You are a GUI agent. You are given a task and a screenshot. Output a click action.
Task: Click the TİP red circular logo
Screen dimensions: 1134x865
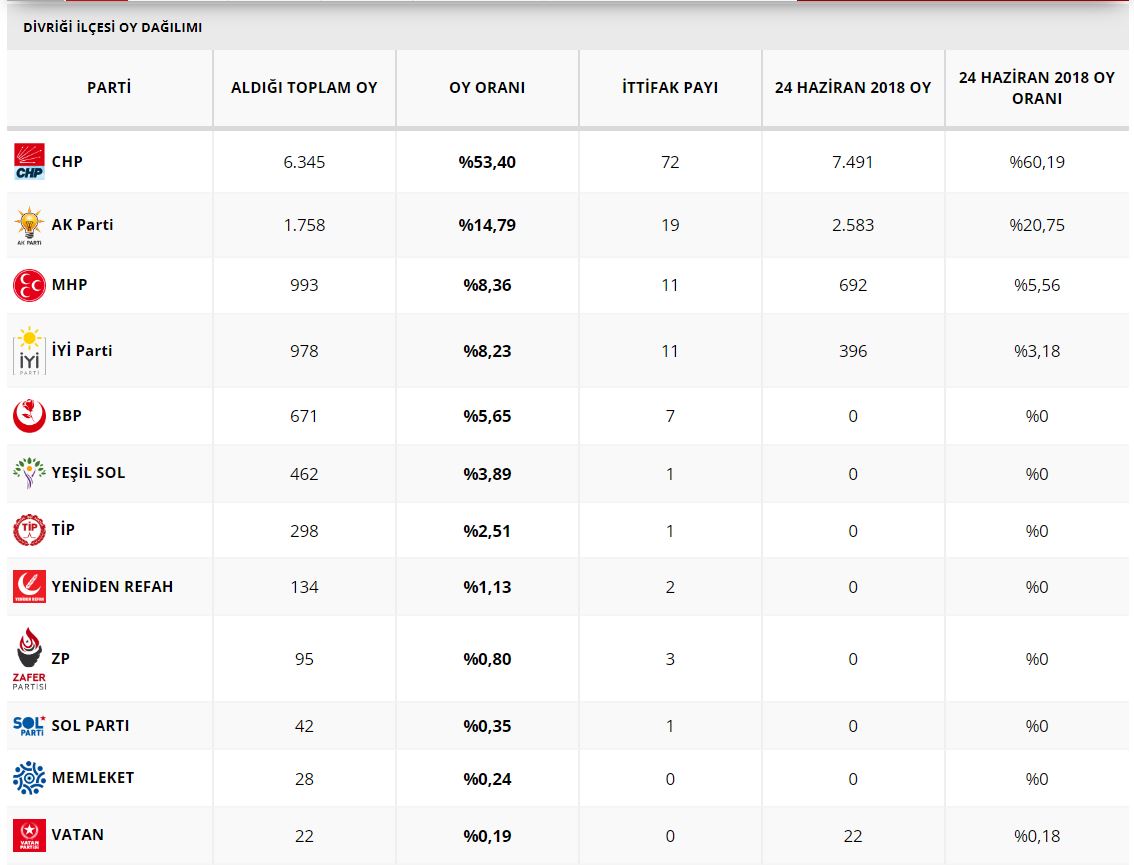tap(29, 530)
